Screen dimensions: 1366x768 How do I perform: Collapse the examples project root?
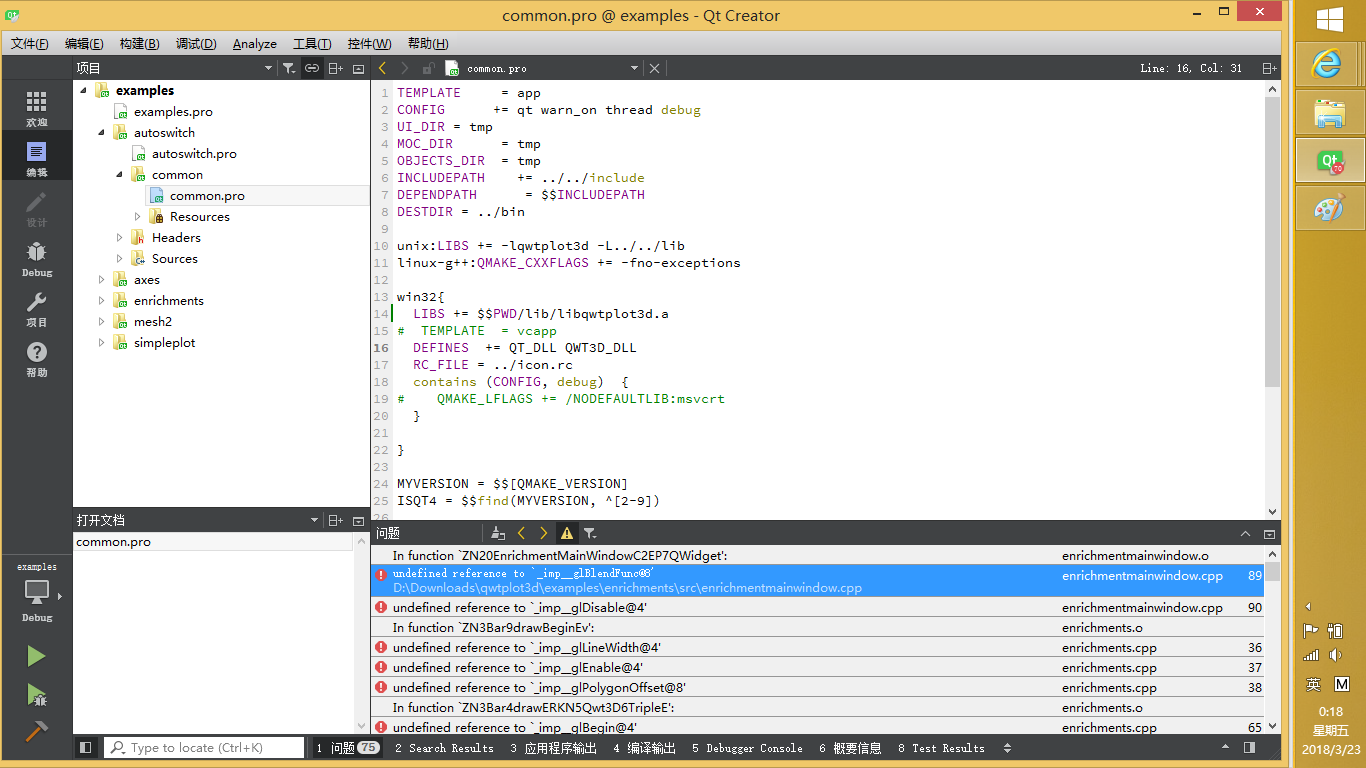(x=84, y=90)
